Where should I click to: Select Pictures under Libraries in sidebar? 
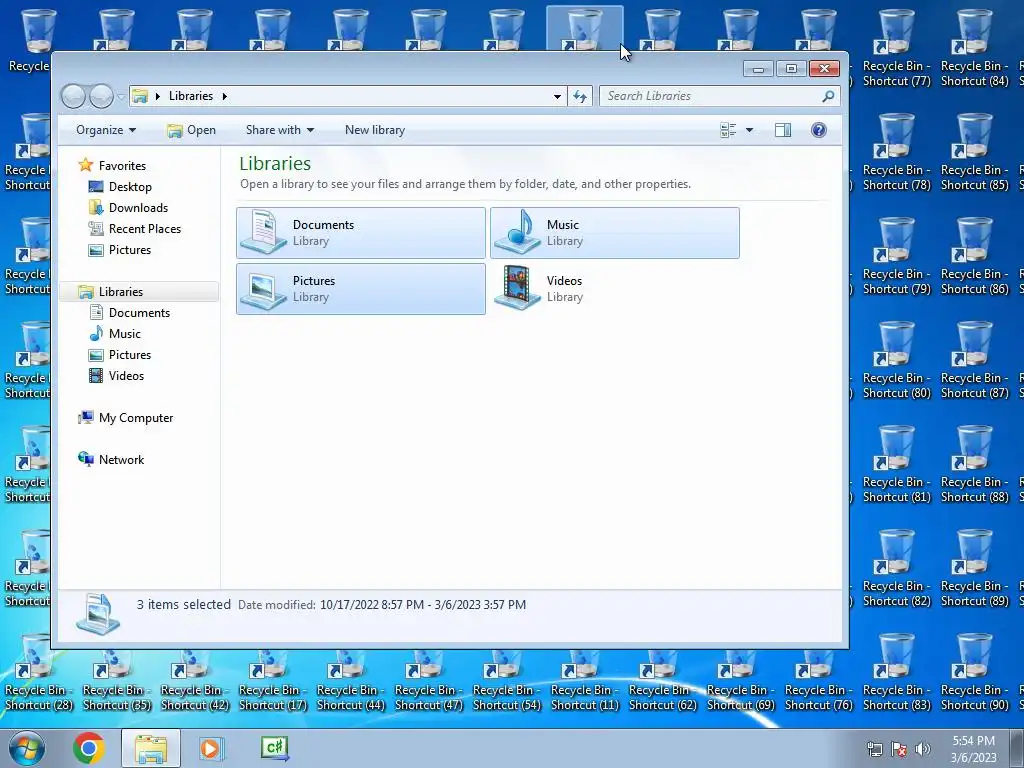130,355
